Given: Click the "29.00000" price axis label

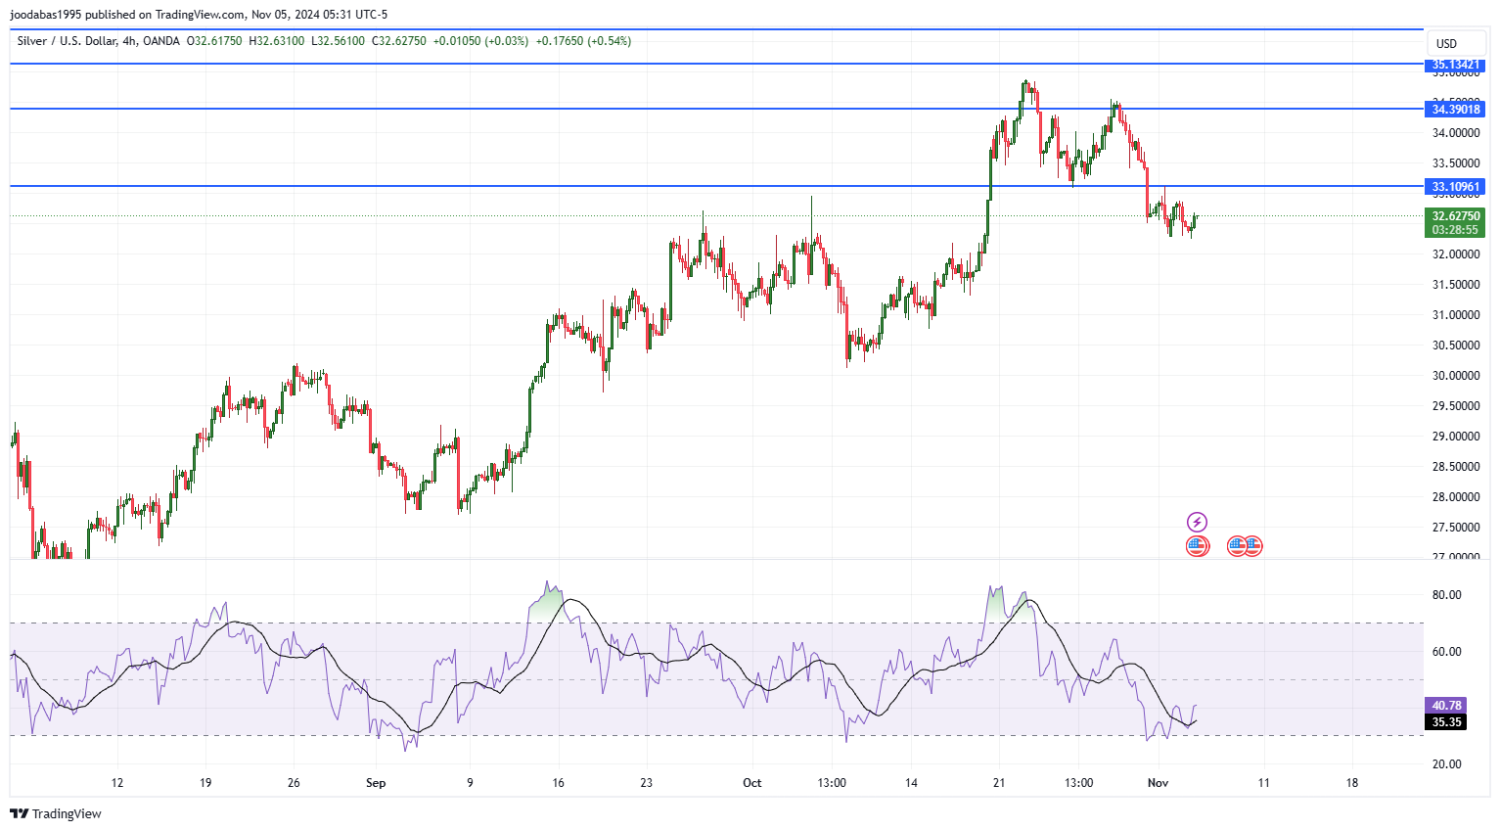Looking at the screenshot, I should tap(1456, 437).
